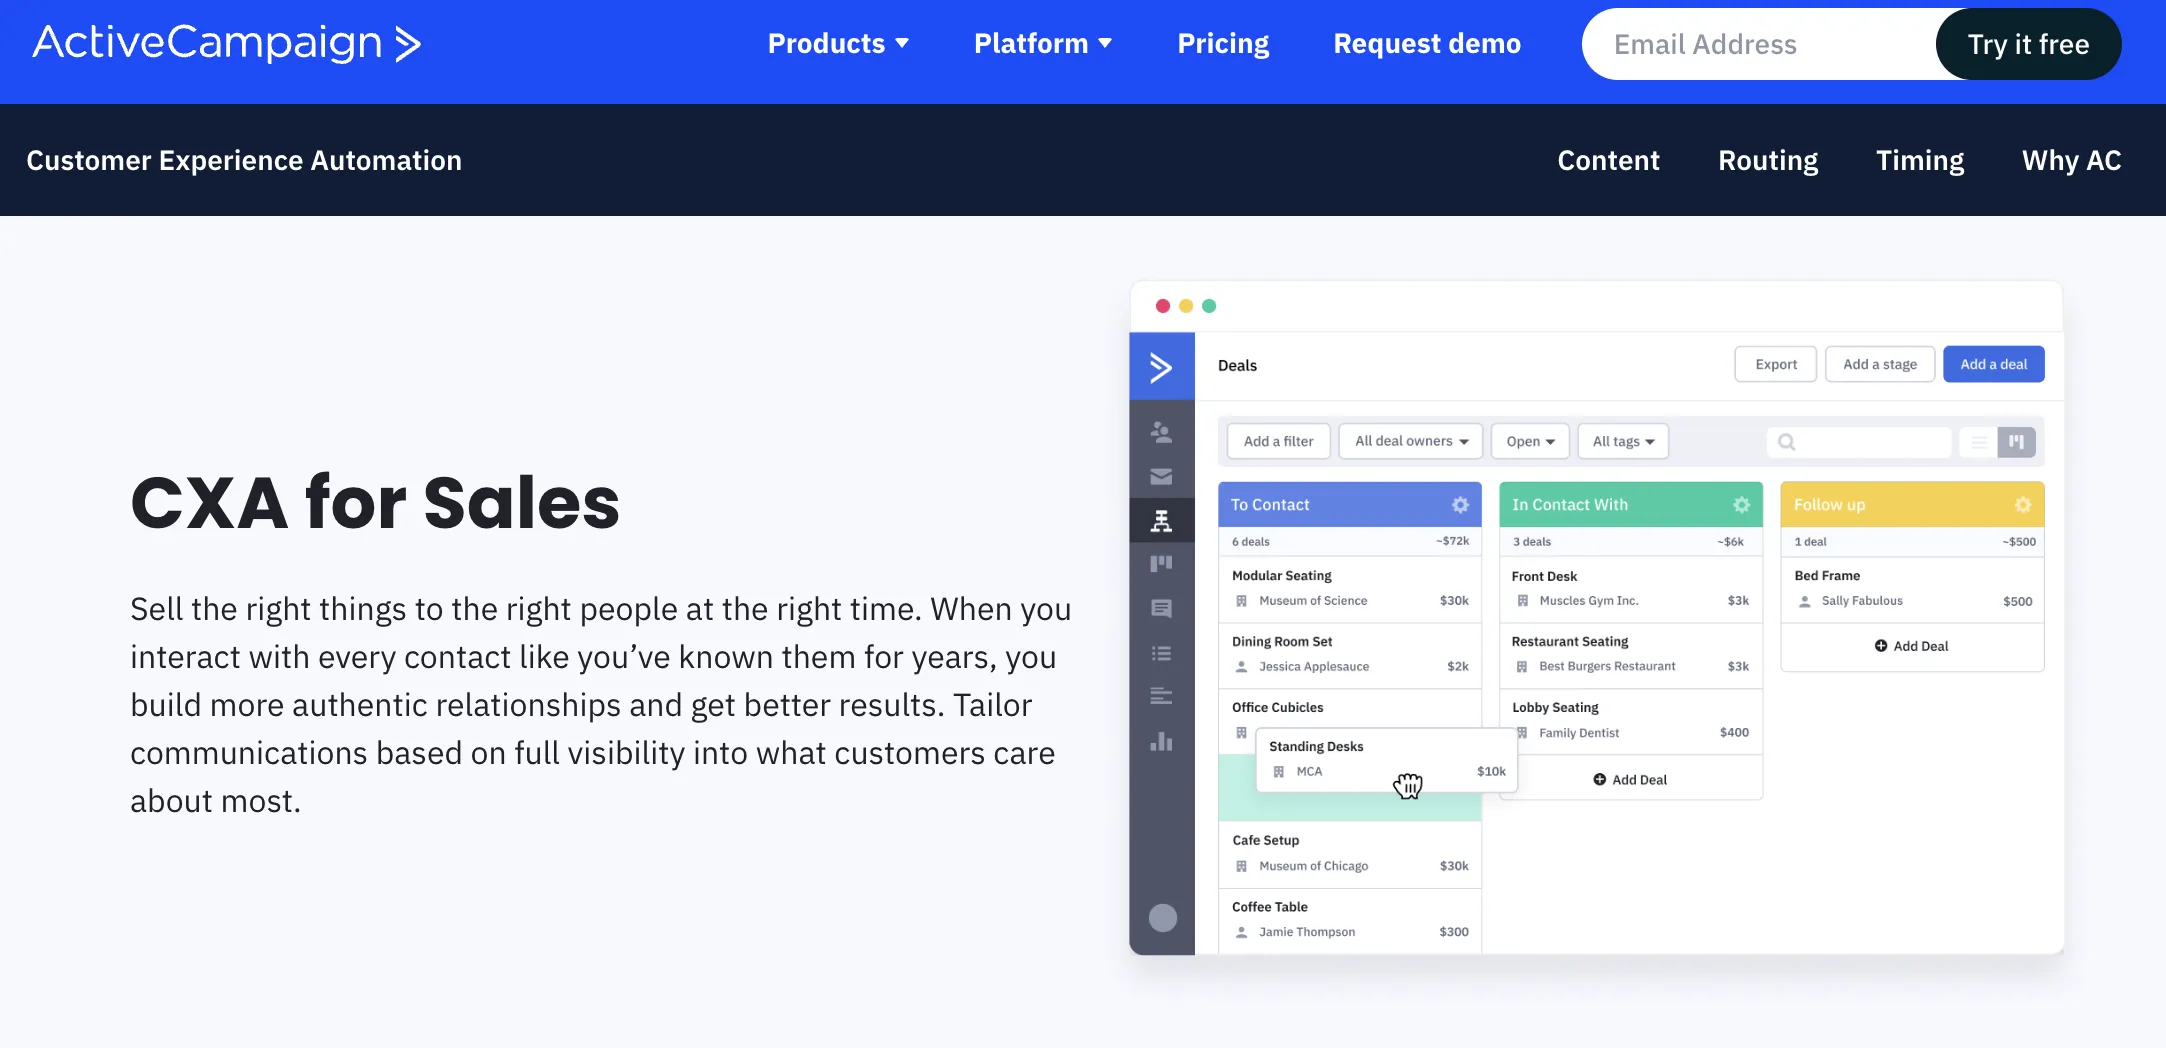Click the building icon beside Best Burgers Restaurant

tap(1522, 667)
